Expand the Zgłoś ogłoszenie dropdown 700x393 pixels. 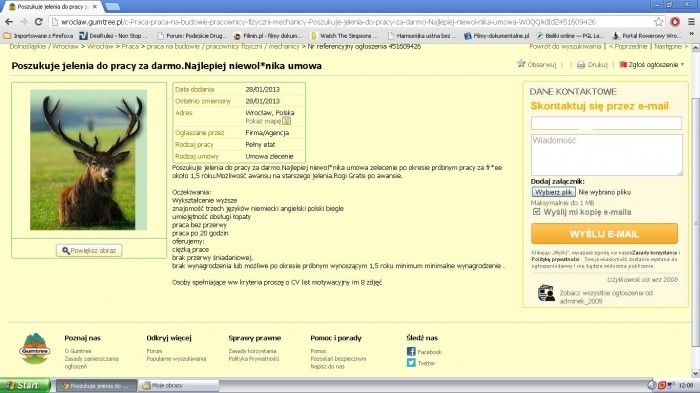(652, 65)
